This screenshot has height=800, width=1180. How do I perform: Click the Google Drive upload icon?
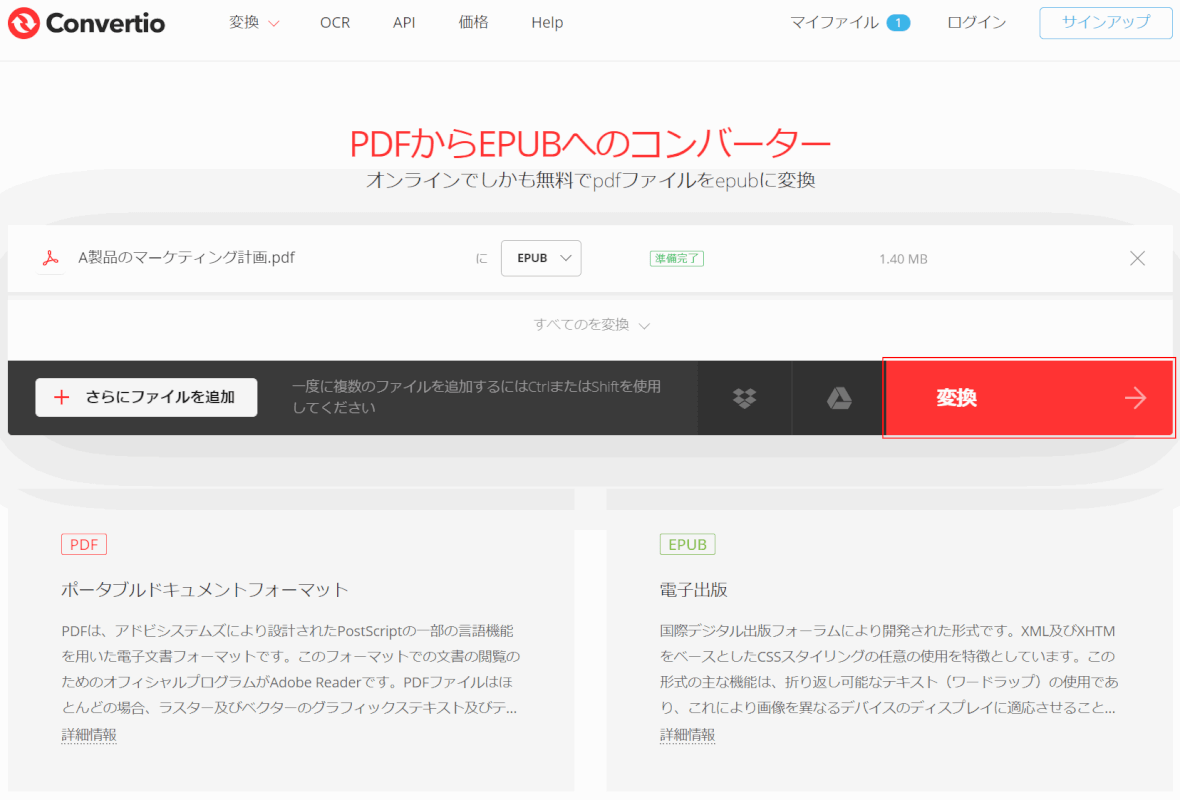838,398
